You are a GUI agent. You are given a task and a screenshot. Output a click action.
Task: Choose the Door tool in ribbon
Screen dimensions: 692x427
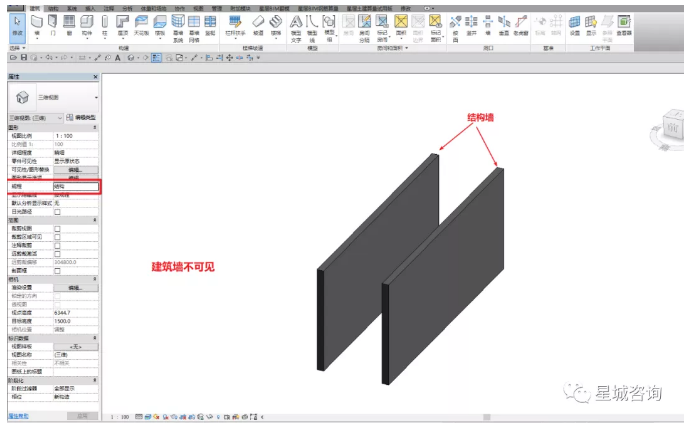click(x=53, y=25)
